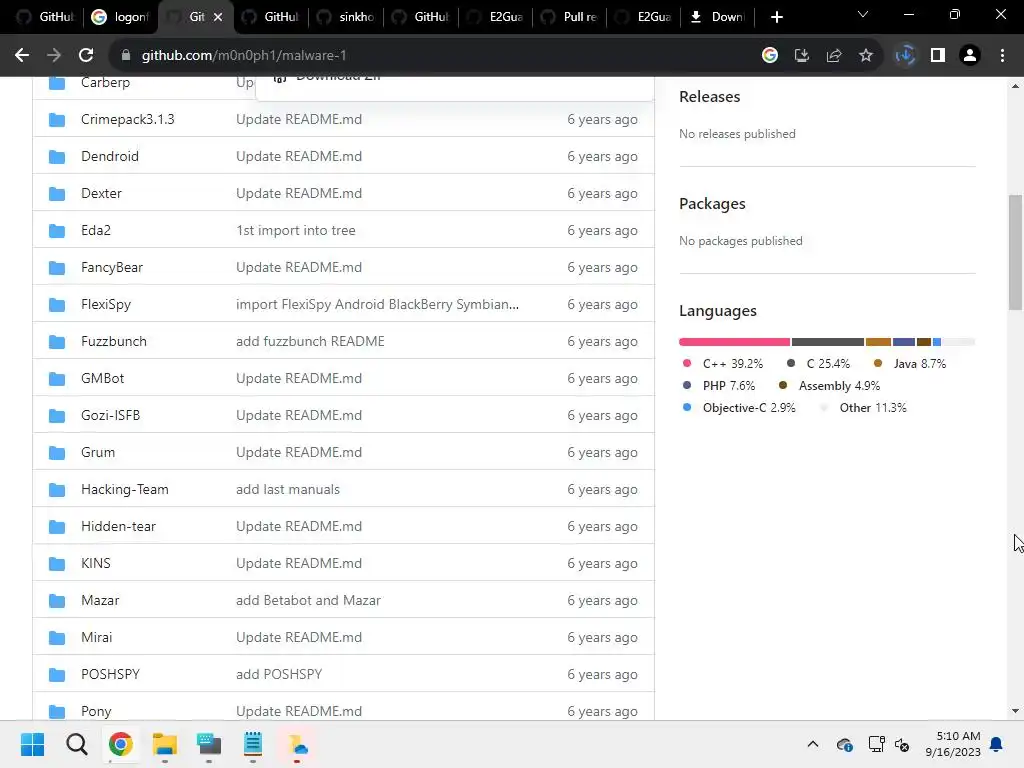Click the Google icon in the address bar
Viewport: 1024px width, 768px height.
tap(770, 56)
